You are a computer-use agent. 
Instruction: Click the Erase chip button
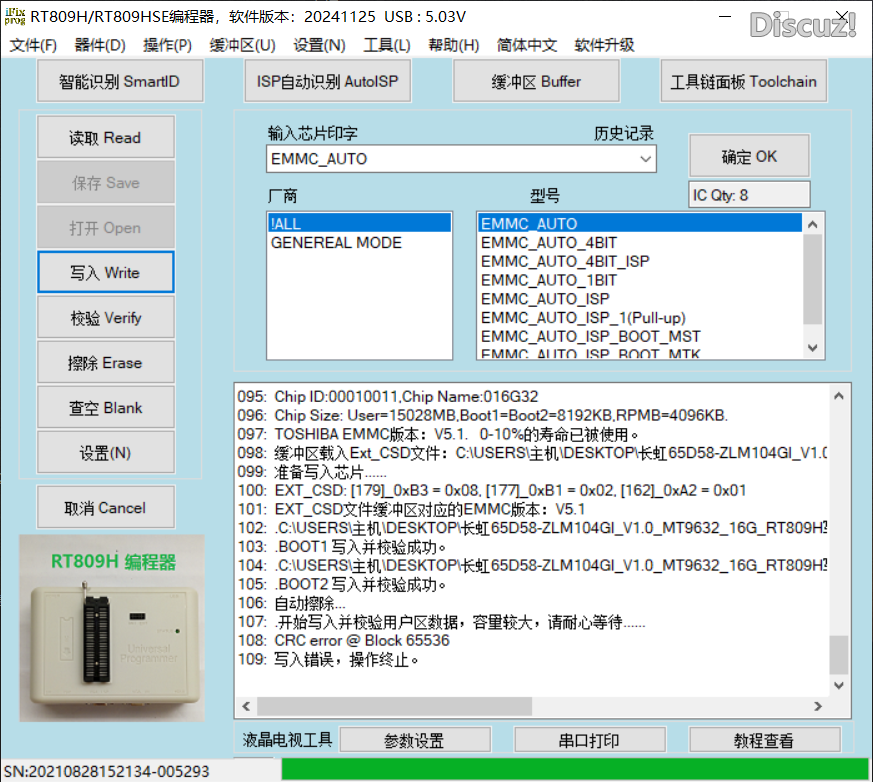105,363
